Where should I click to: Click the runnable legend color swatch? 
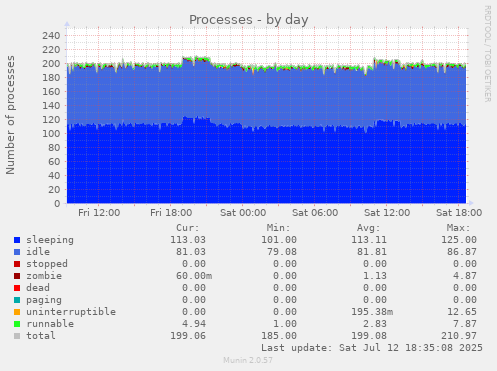pos(17,324)
